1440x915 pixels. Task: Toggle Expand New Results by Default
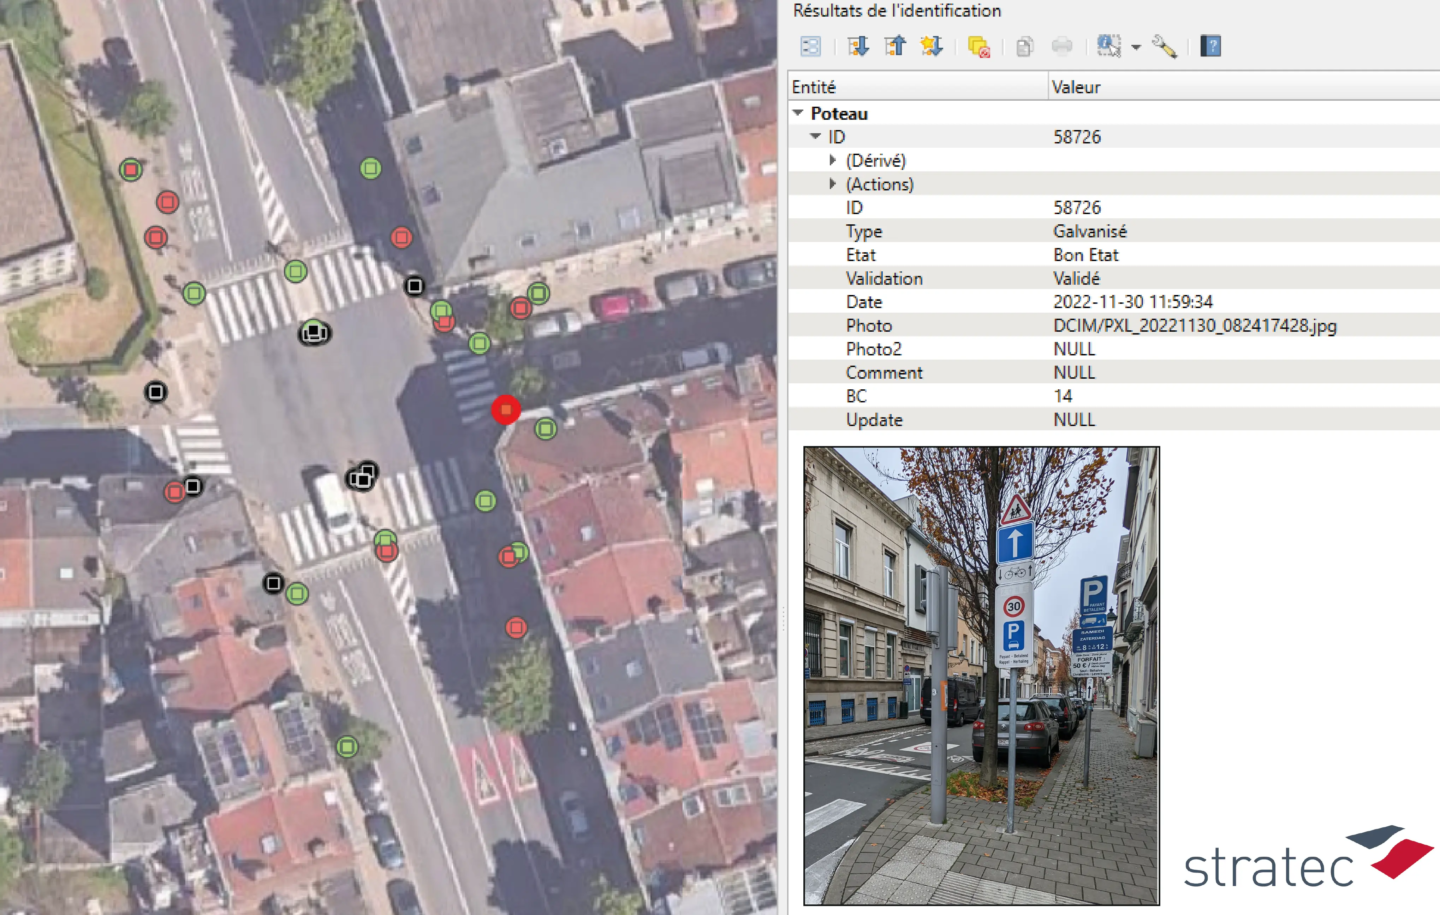pyautogui.click(x=931, y=46)
